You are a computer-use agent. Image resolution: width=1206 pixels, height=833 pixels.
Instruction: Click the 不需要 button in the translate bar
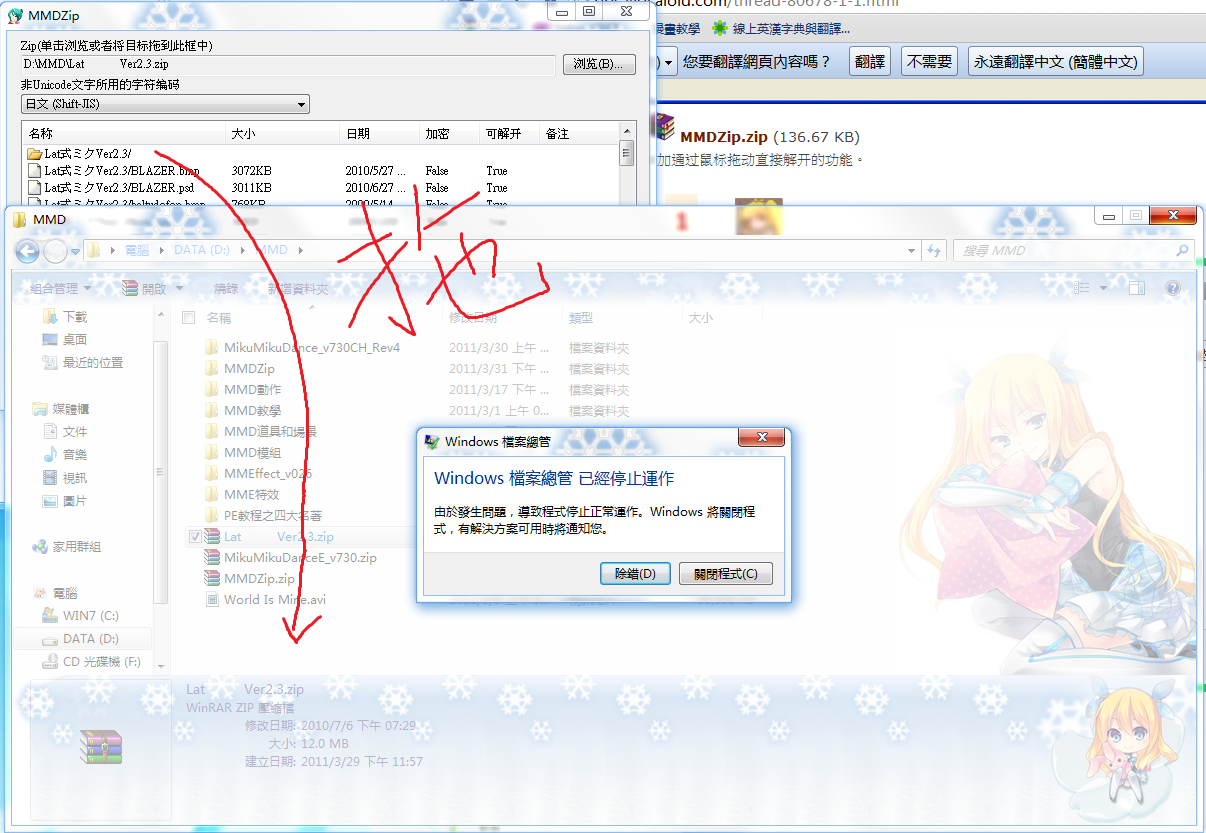point(930,61)
